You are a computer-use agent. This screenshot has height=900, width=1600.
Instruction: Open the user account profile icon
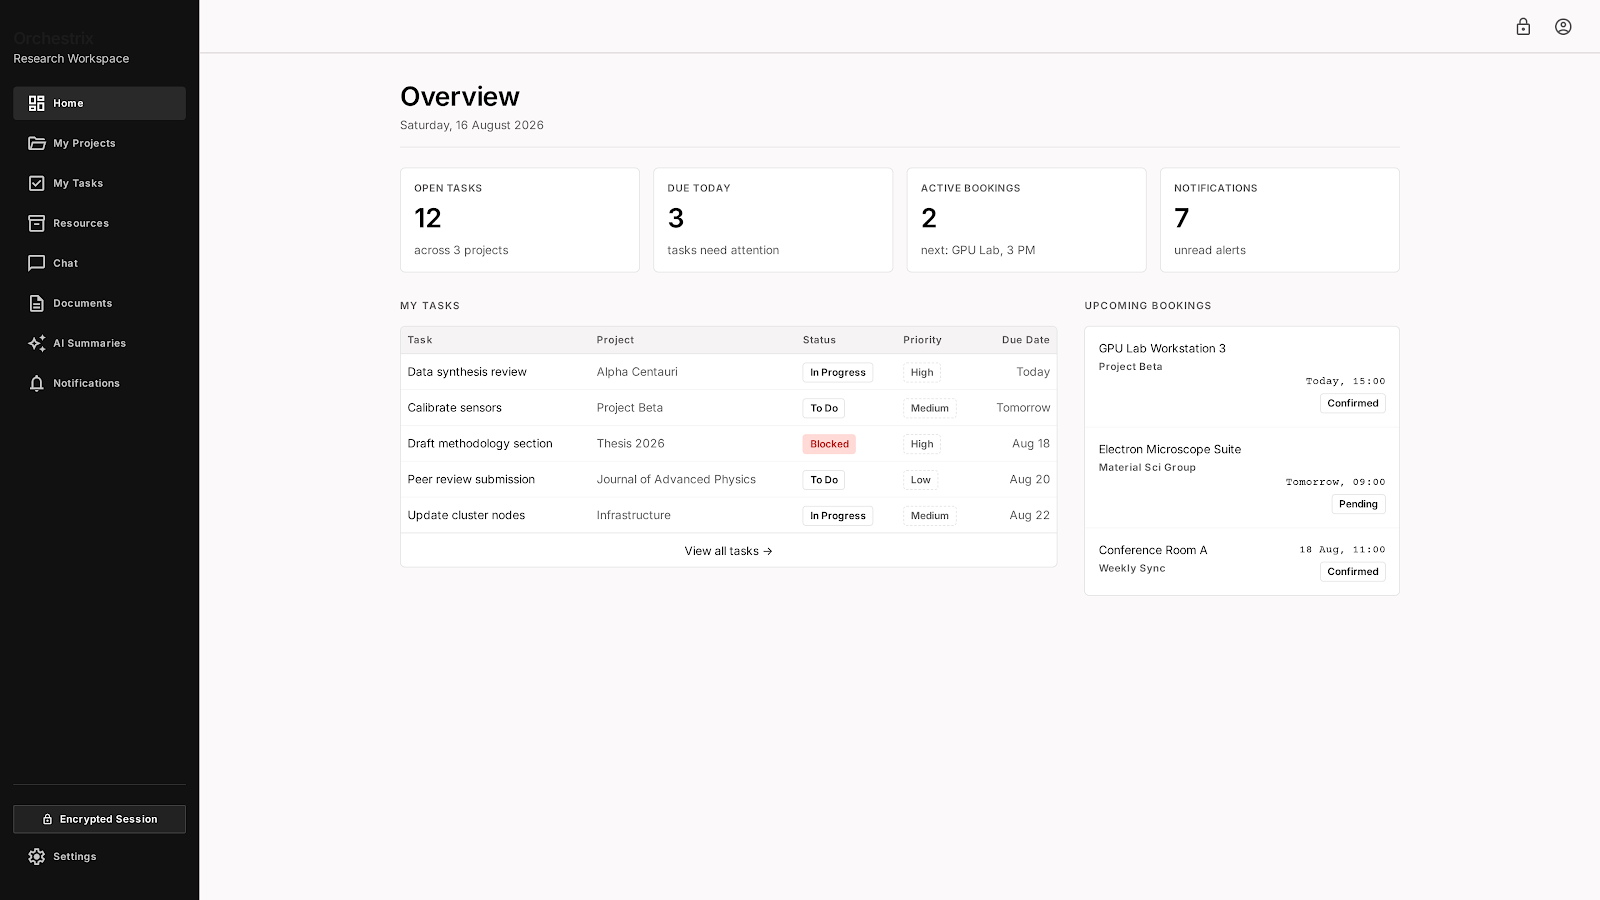[x=1563, y=27]
